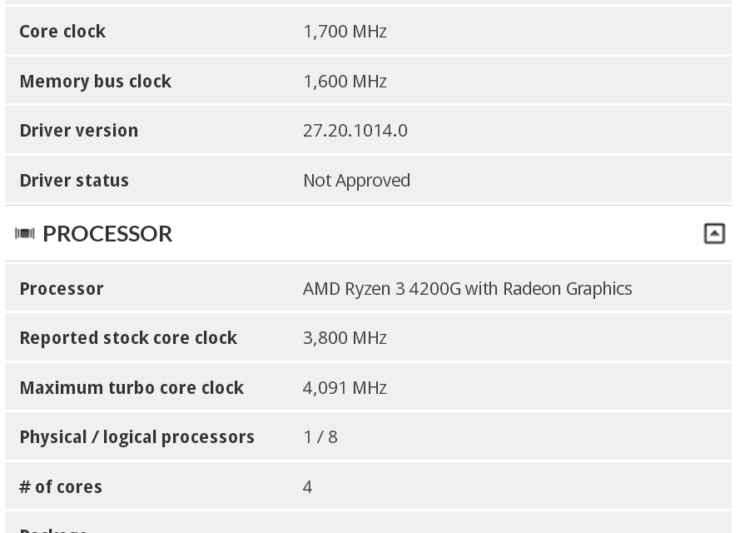Select the Processor row label
This screenshot has width=740, height=533.
(62, 289)
